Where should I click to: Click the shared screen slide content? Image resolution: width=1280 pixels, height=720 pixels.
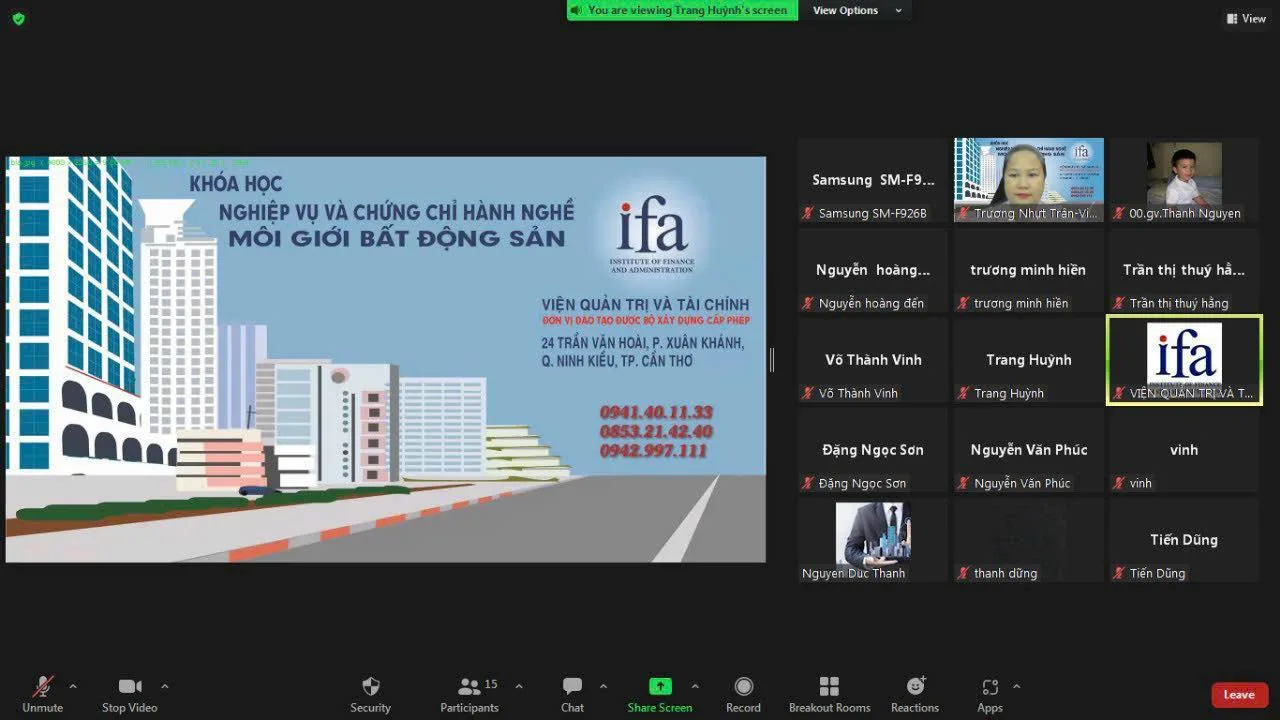tap(386, 359)
